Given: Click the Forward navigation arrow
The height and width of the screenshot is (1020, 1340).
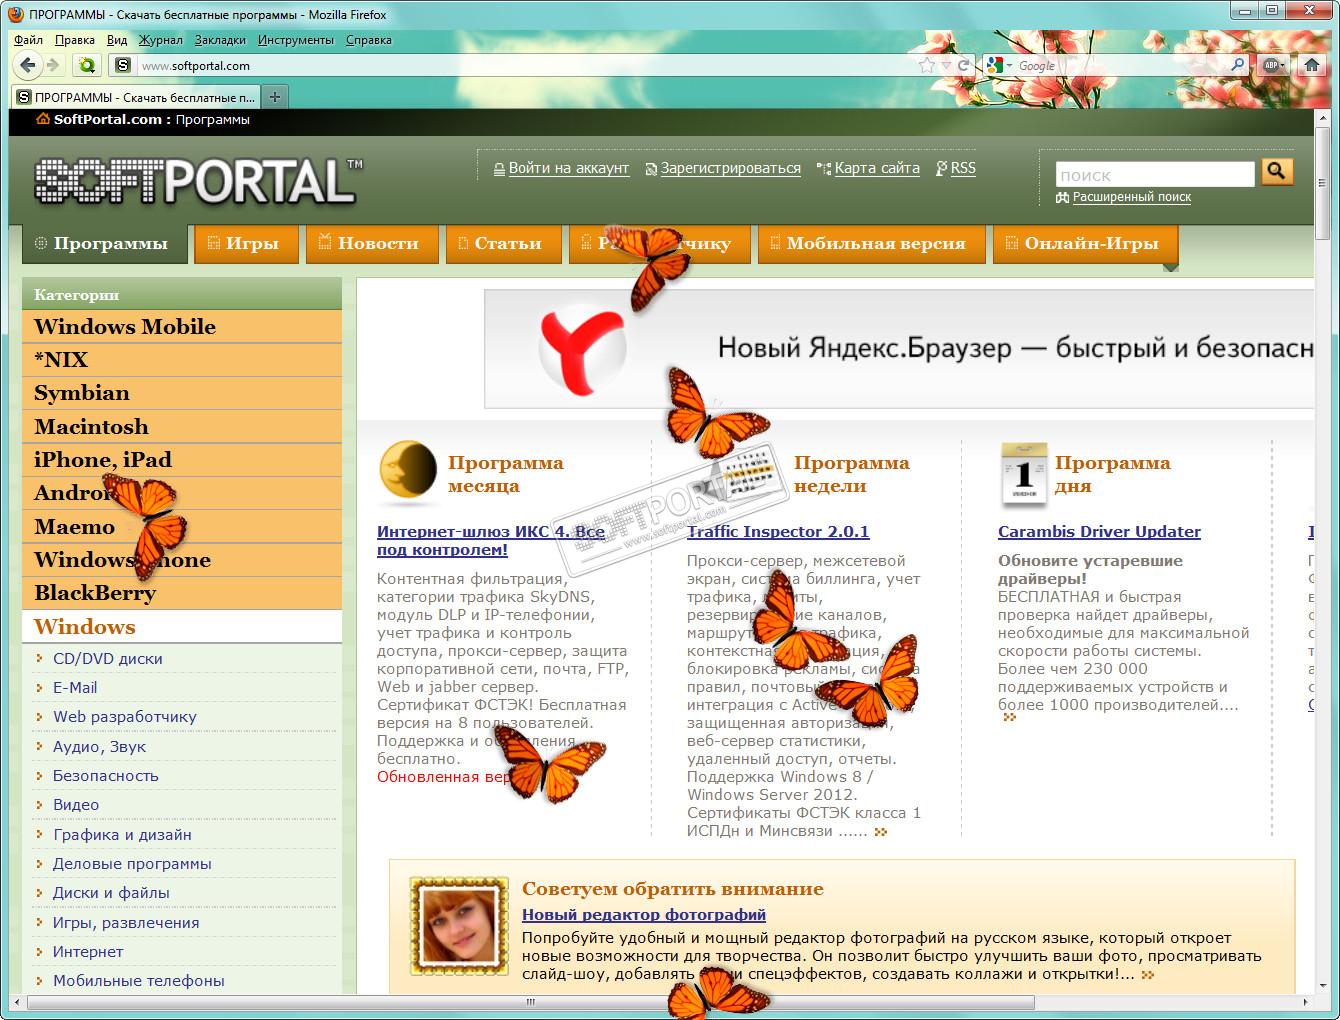Looking at the screenshot, I should [54, 66].
